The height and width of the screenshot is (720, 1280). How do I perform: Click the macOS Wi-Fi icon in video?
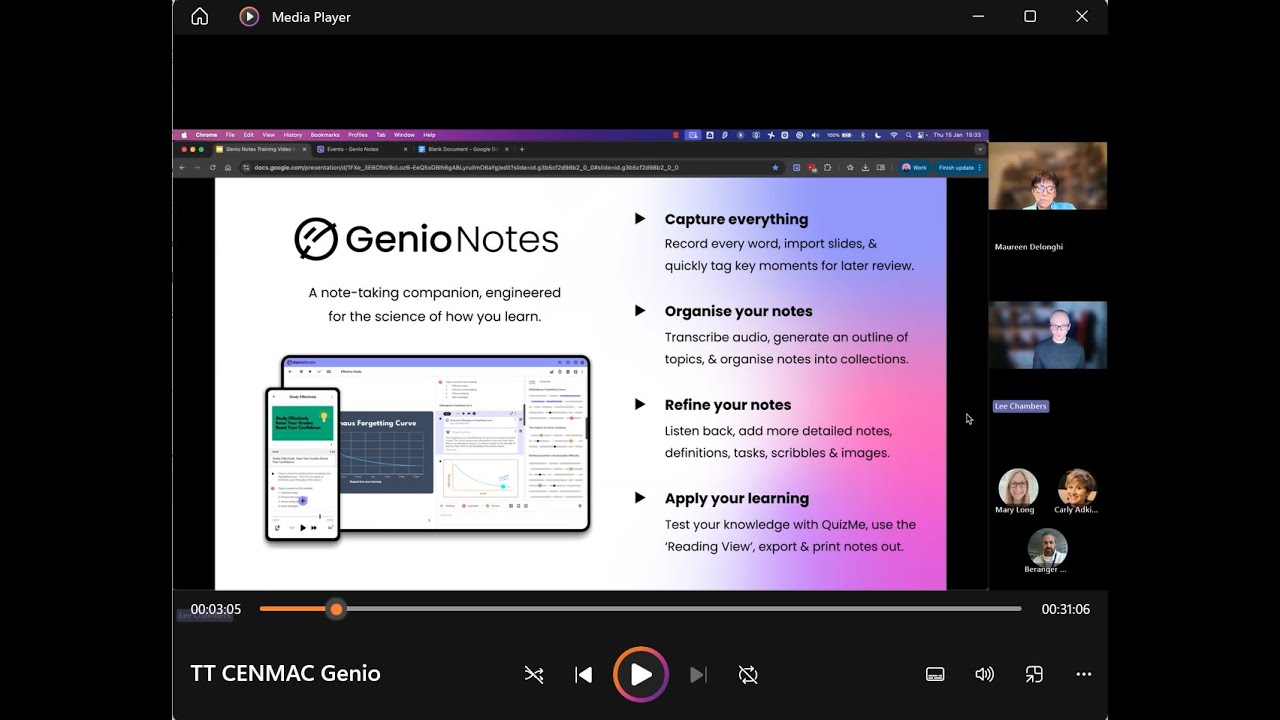(893, 135)
